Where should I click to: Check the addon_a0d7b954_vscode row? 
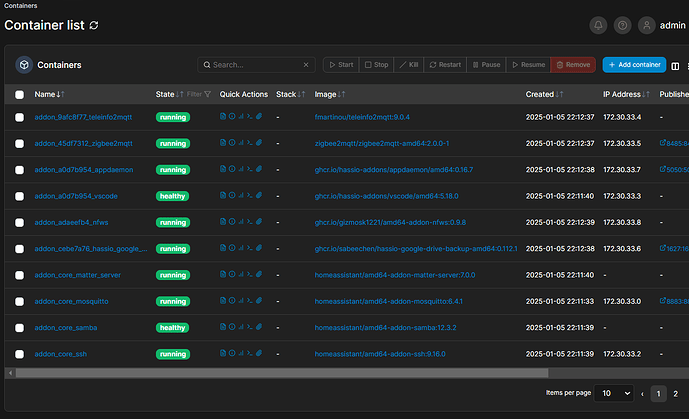click(x=19, y=196)
